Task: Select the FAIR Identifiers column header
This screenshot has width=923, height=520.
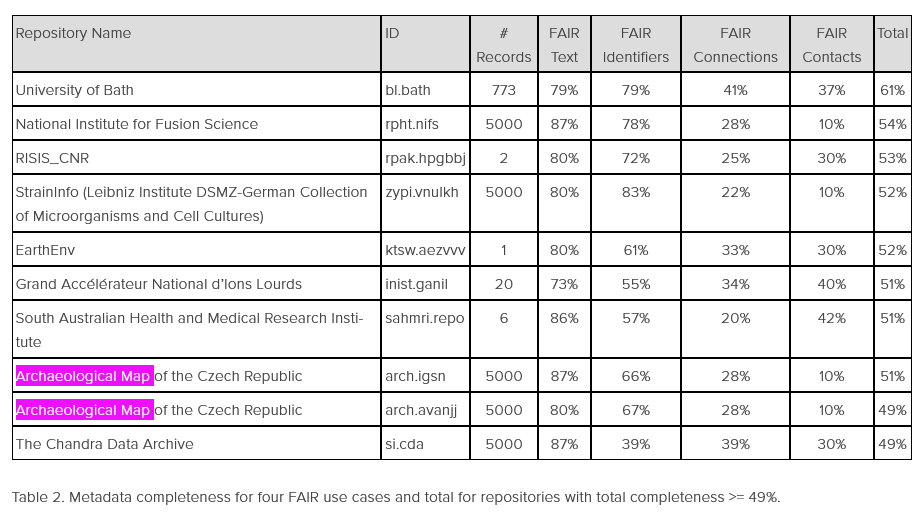Action: 636,45
